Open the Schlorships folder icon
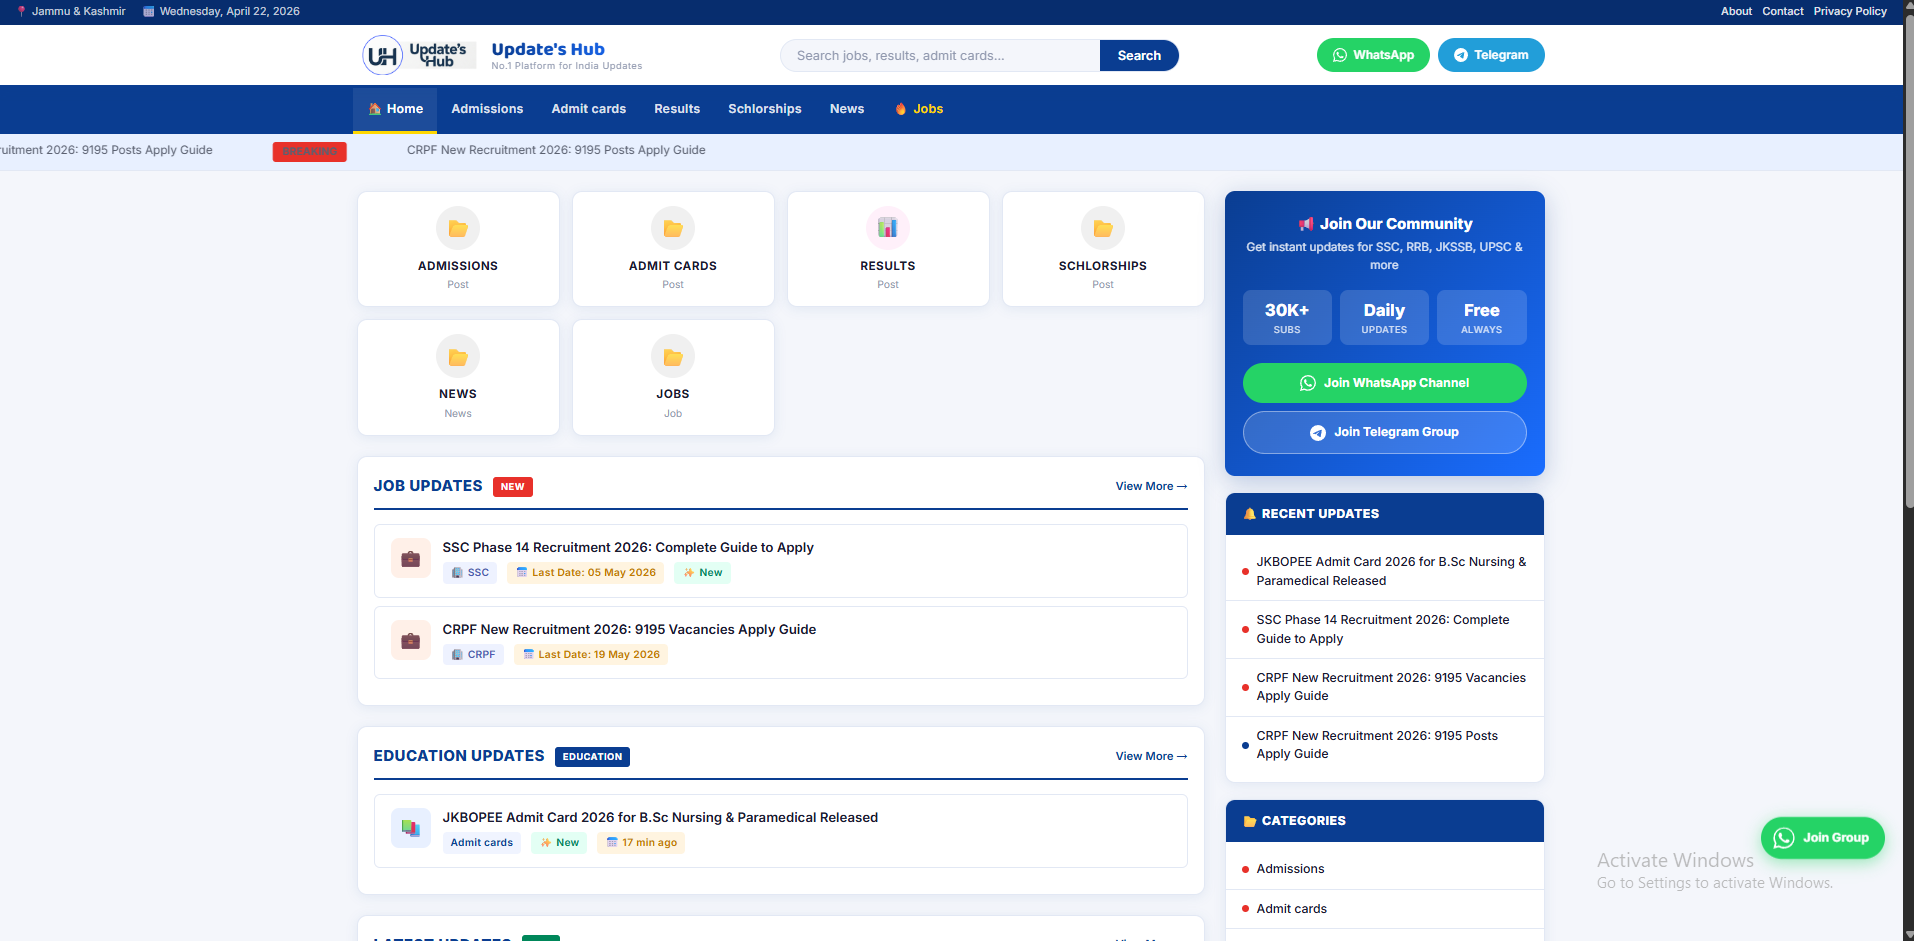1914x941 pixels. (x=1103, y=229)
